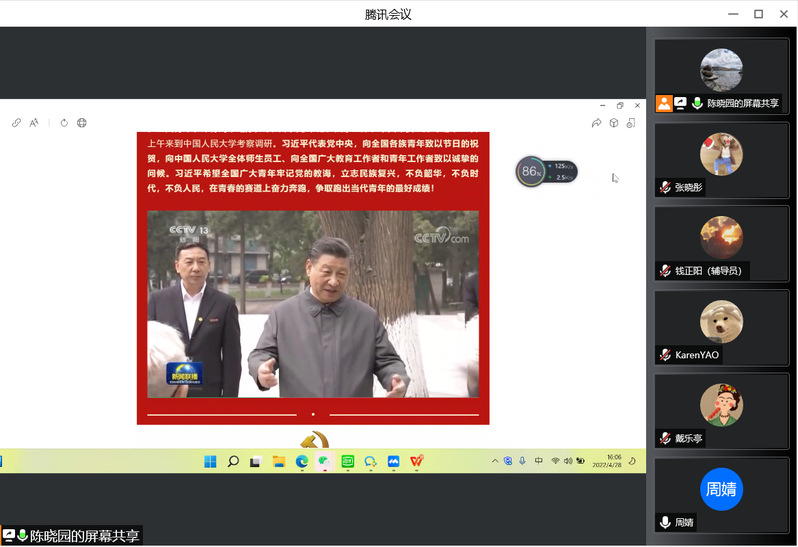Click the tray shield icon next to chevron
The image size is (798, 547).
(x=508, y=461)
